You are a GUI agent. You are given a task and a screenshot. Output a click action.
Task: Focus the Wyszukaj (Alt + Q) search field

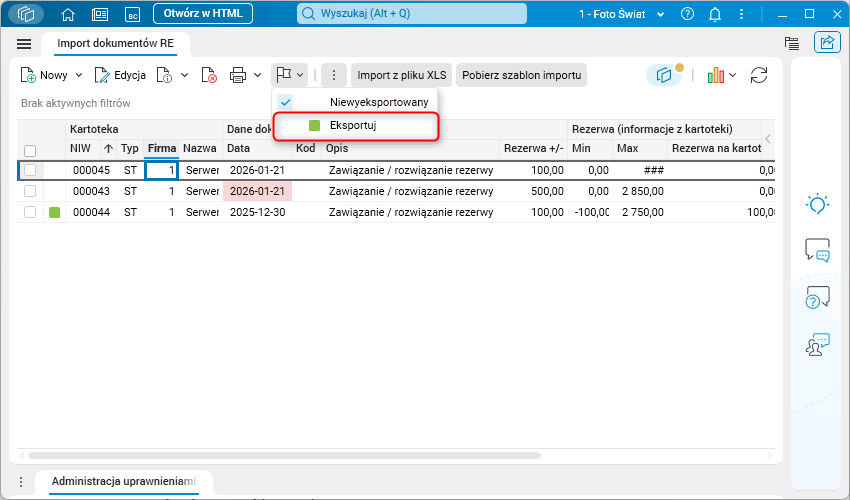[x=412, y=14]
